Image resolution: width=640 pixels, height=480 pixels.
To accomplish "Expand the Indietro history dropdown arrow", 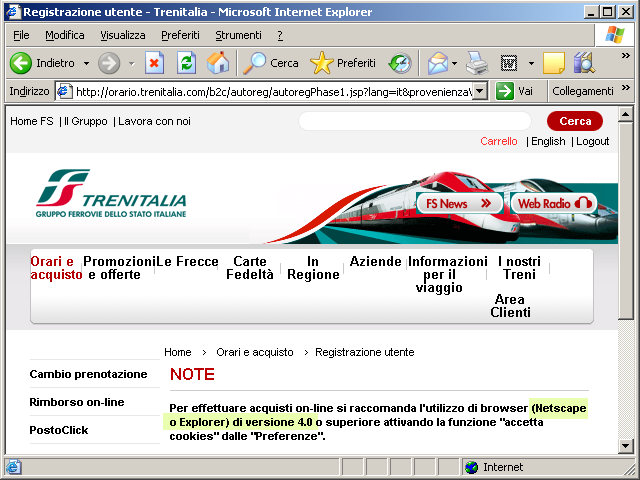I will point(86,63).
